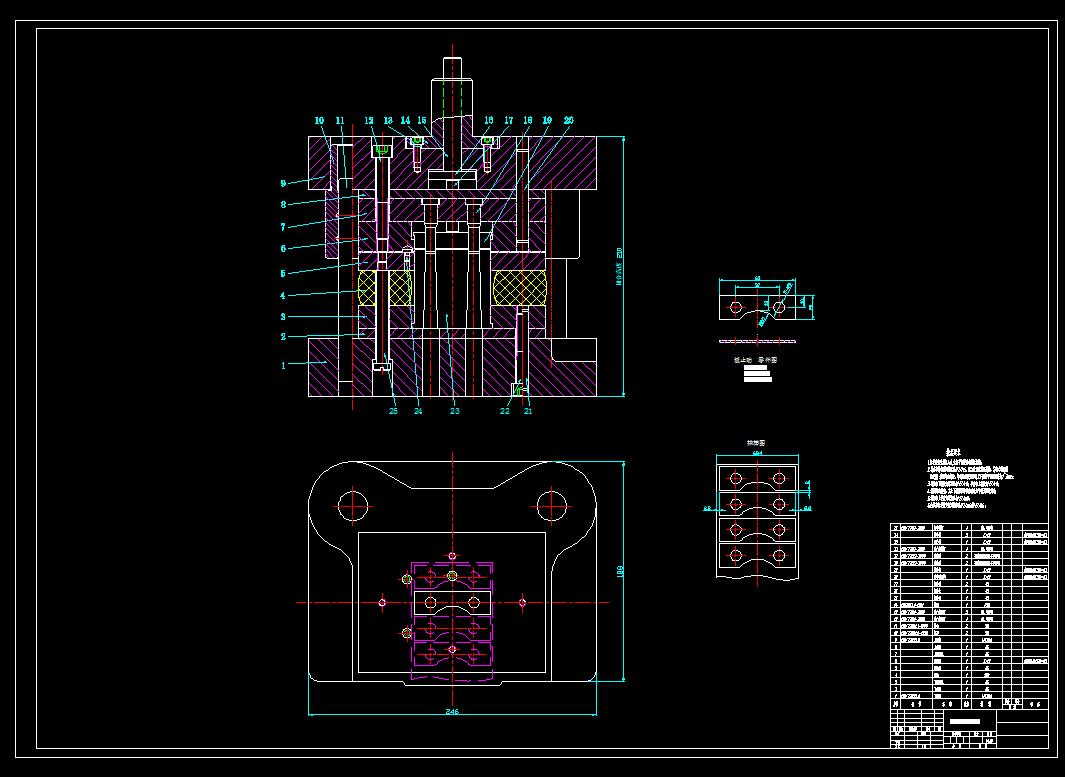This screenshot has height=777, width=1065.
Task: Select part callout number "25"
Action: click(x=393, y=411)
